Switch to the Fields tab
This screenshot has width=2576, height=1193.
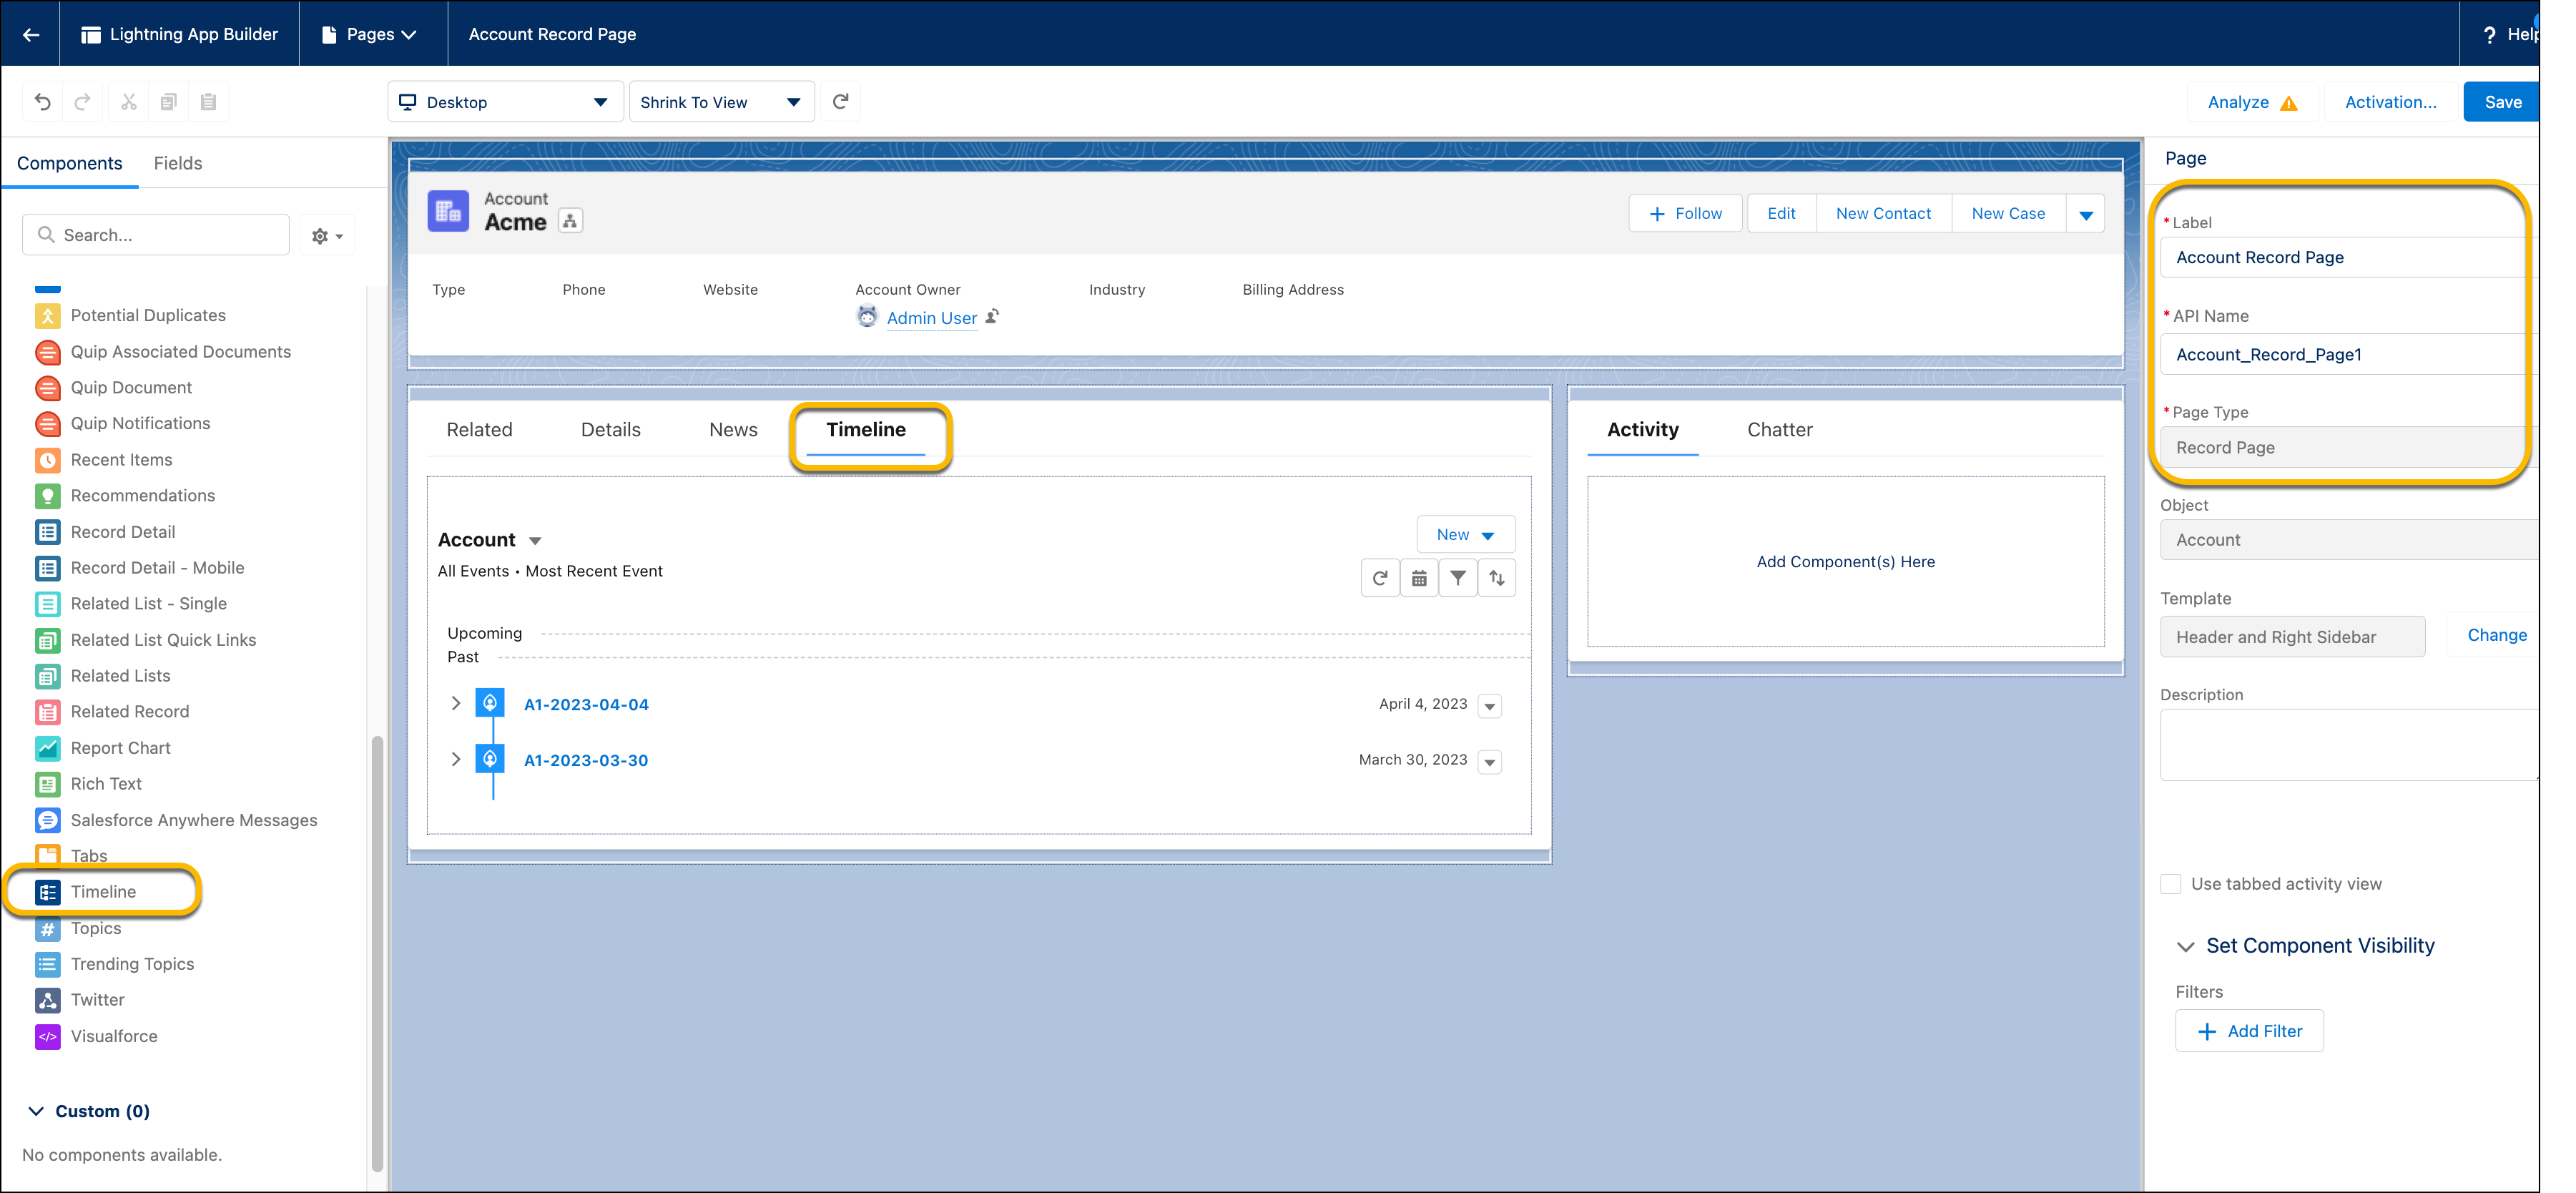(x=178, y=163)
